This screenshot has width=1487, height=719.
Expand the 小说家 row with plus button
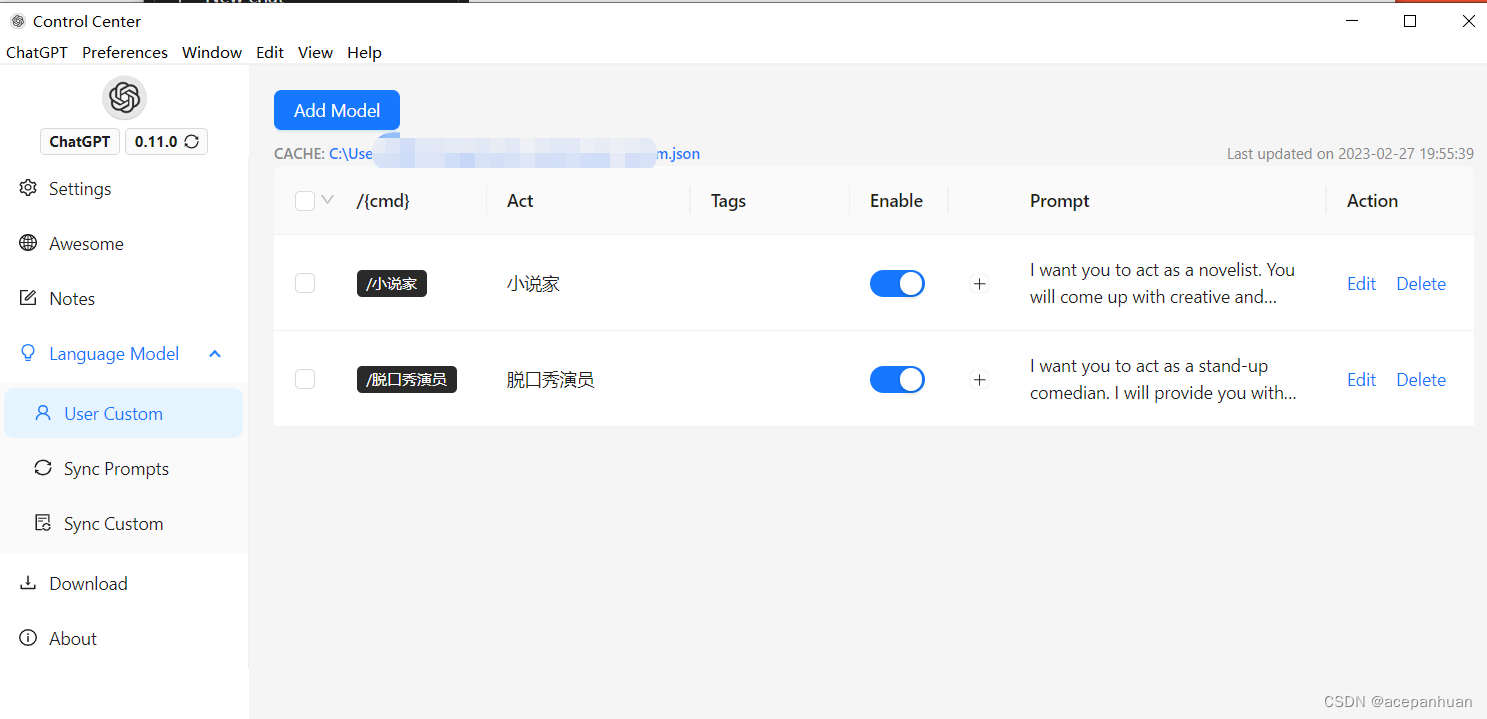tap(980, 284)
